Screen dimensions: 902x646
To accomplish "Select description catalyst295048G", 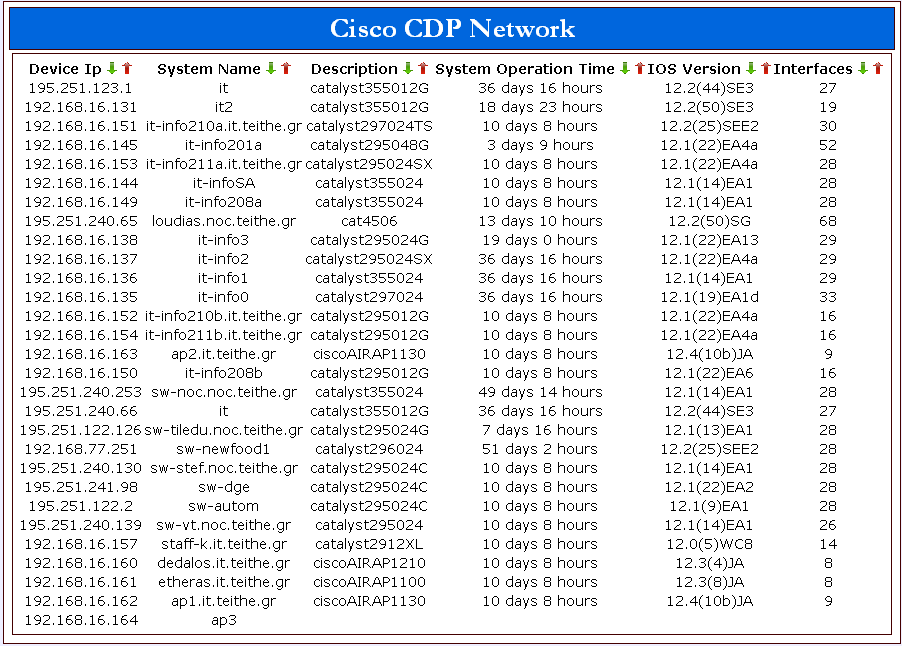I will click(369, 145).
